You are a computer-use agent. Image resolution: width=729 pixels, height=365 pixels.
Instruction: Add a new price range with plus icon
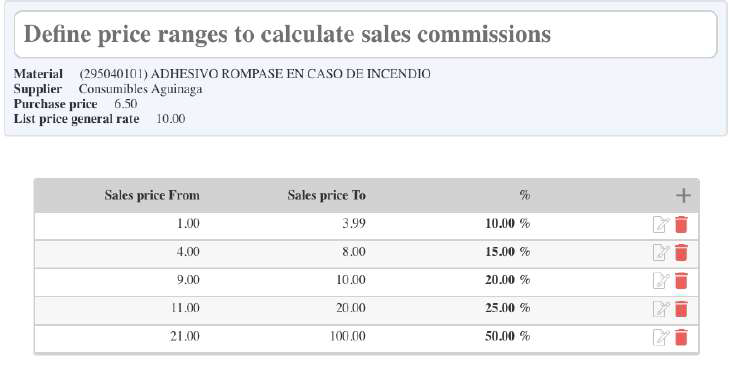click(683, 196)
